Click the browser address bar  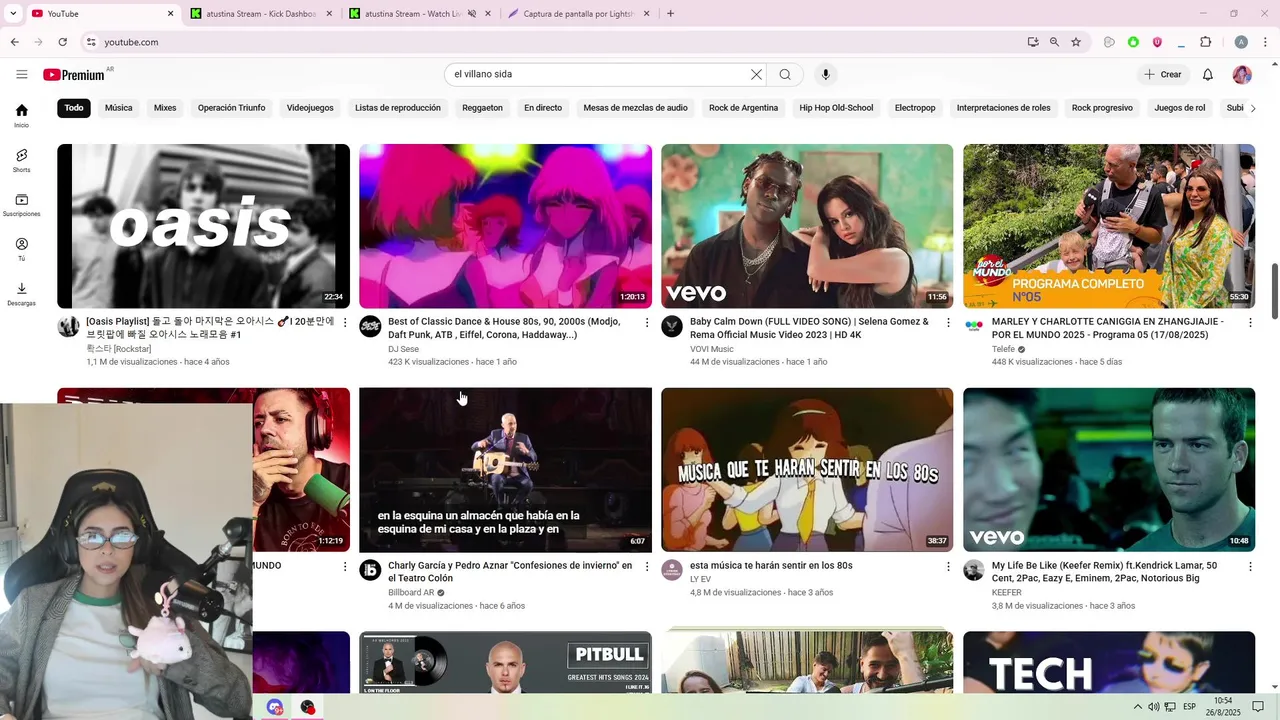pyautogui.click(x=560, y=42)
